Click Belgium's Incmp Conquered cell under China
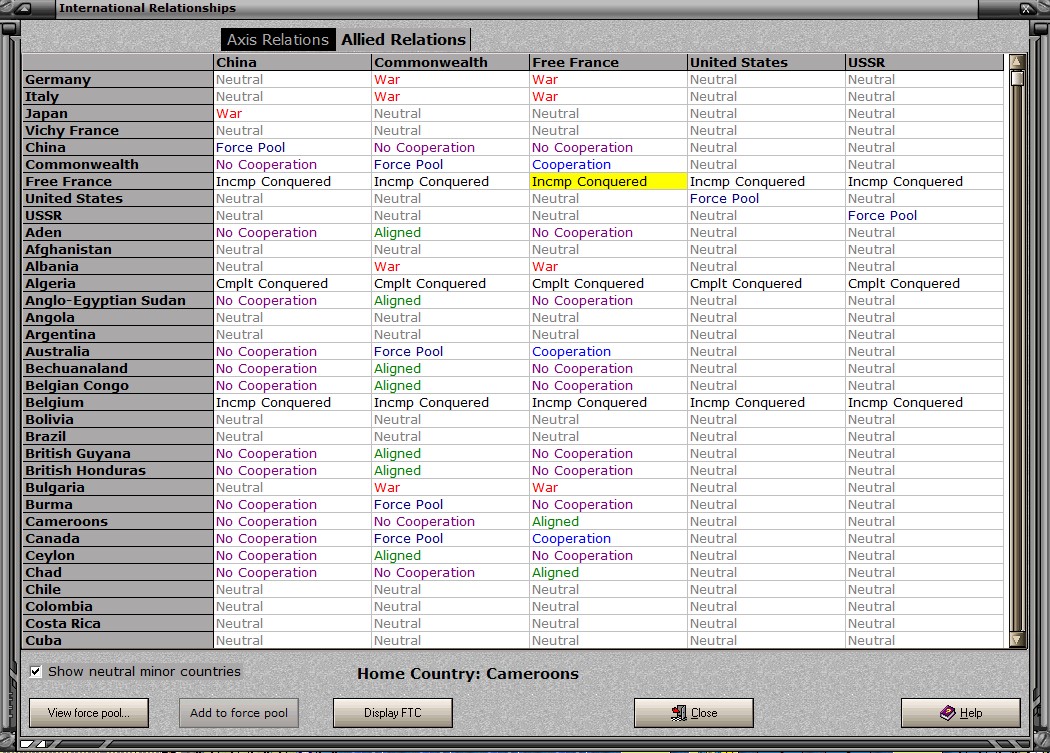 point(292,403)
